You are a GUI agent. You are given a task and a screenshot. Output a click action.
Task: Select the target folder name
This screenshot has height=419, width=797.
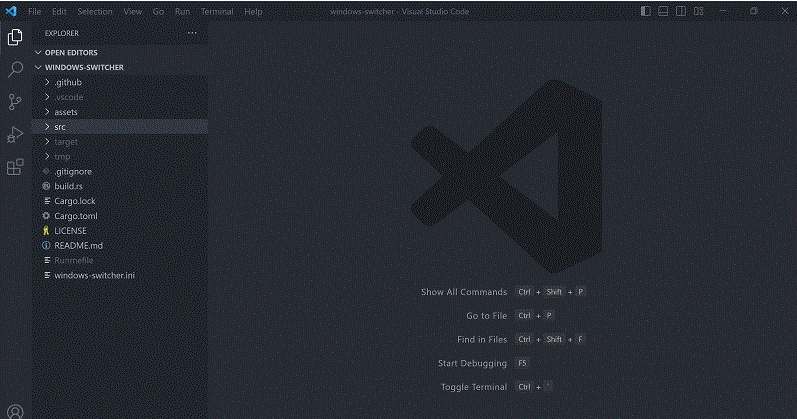pyautogui.click(x=66, y=142)
